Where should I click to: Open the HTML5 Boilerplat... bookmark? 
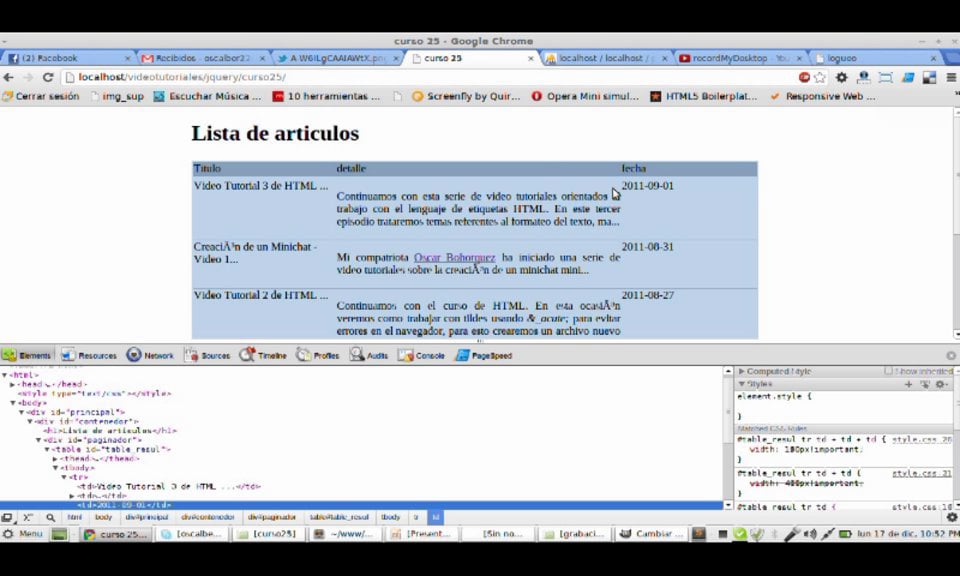[703, 96]
